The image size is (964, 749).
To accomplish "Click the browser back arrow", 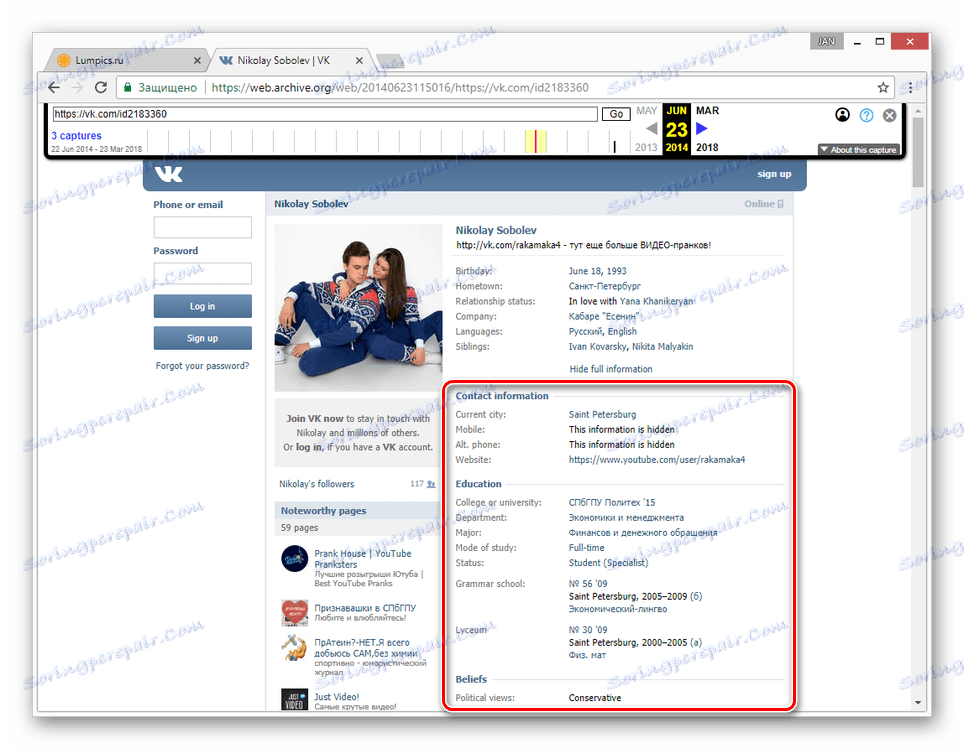I will [54, 87].
